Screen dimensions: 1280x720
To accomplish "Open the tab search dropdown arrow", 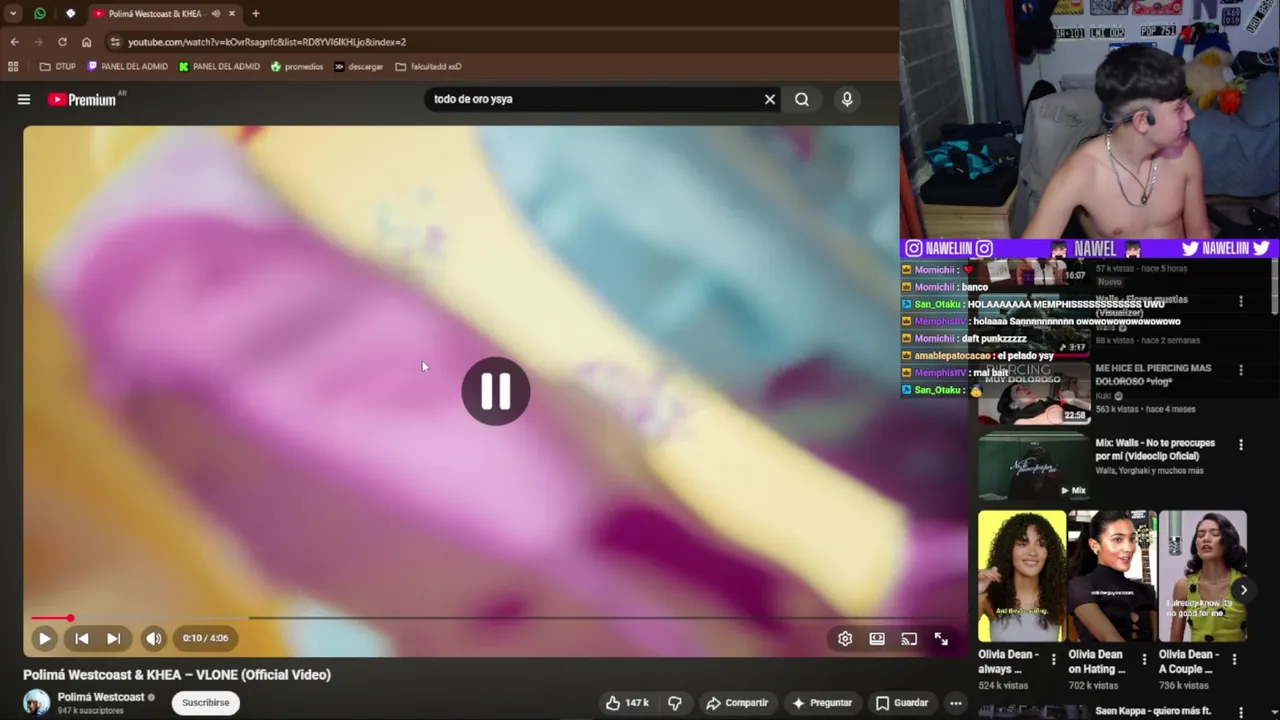I will tap(13, 14).
